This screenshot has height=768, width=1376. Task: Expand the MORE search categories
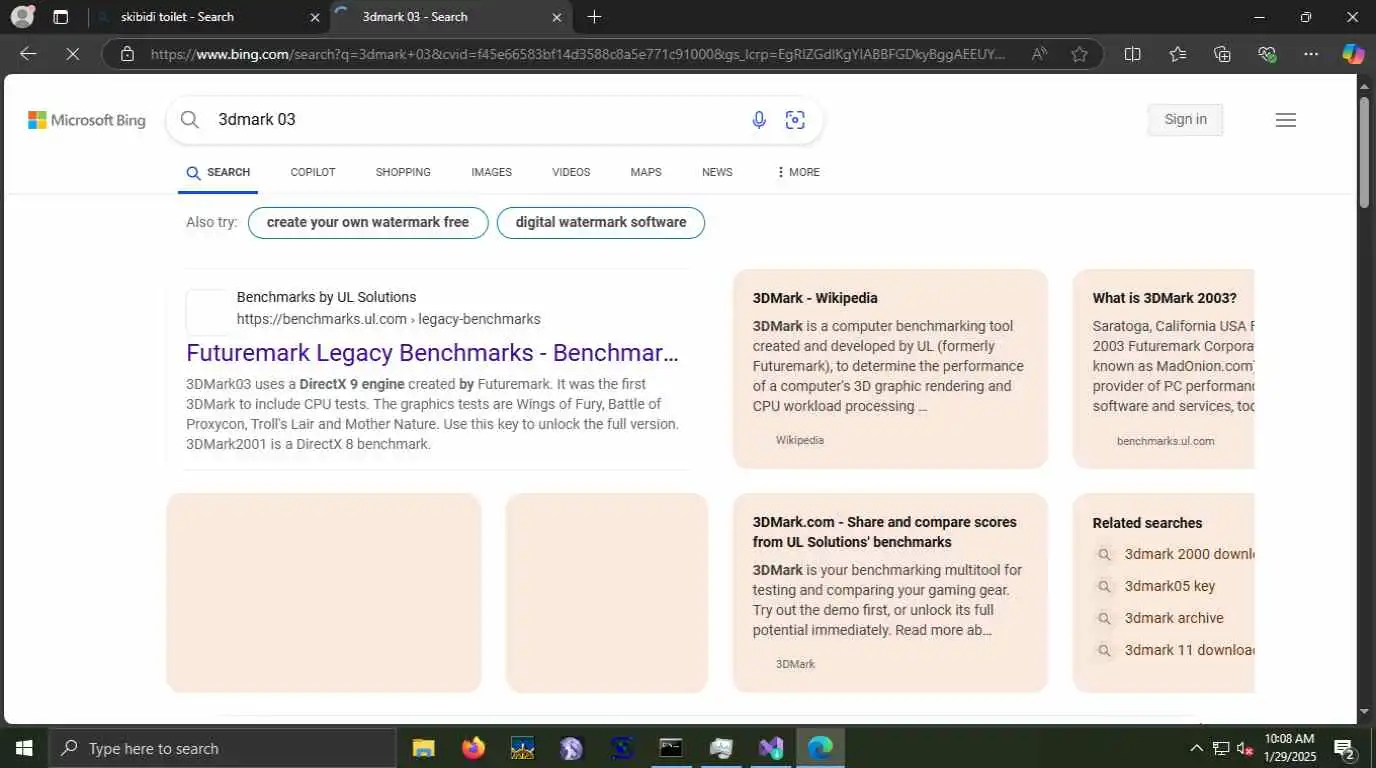coord(798,172)
